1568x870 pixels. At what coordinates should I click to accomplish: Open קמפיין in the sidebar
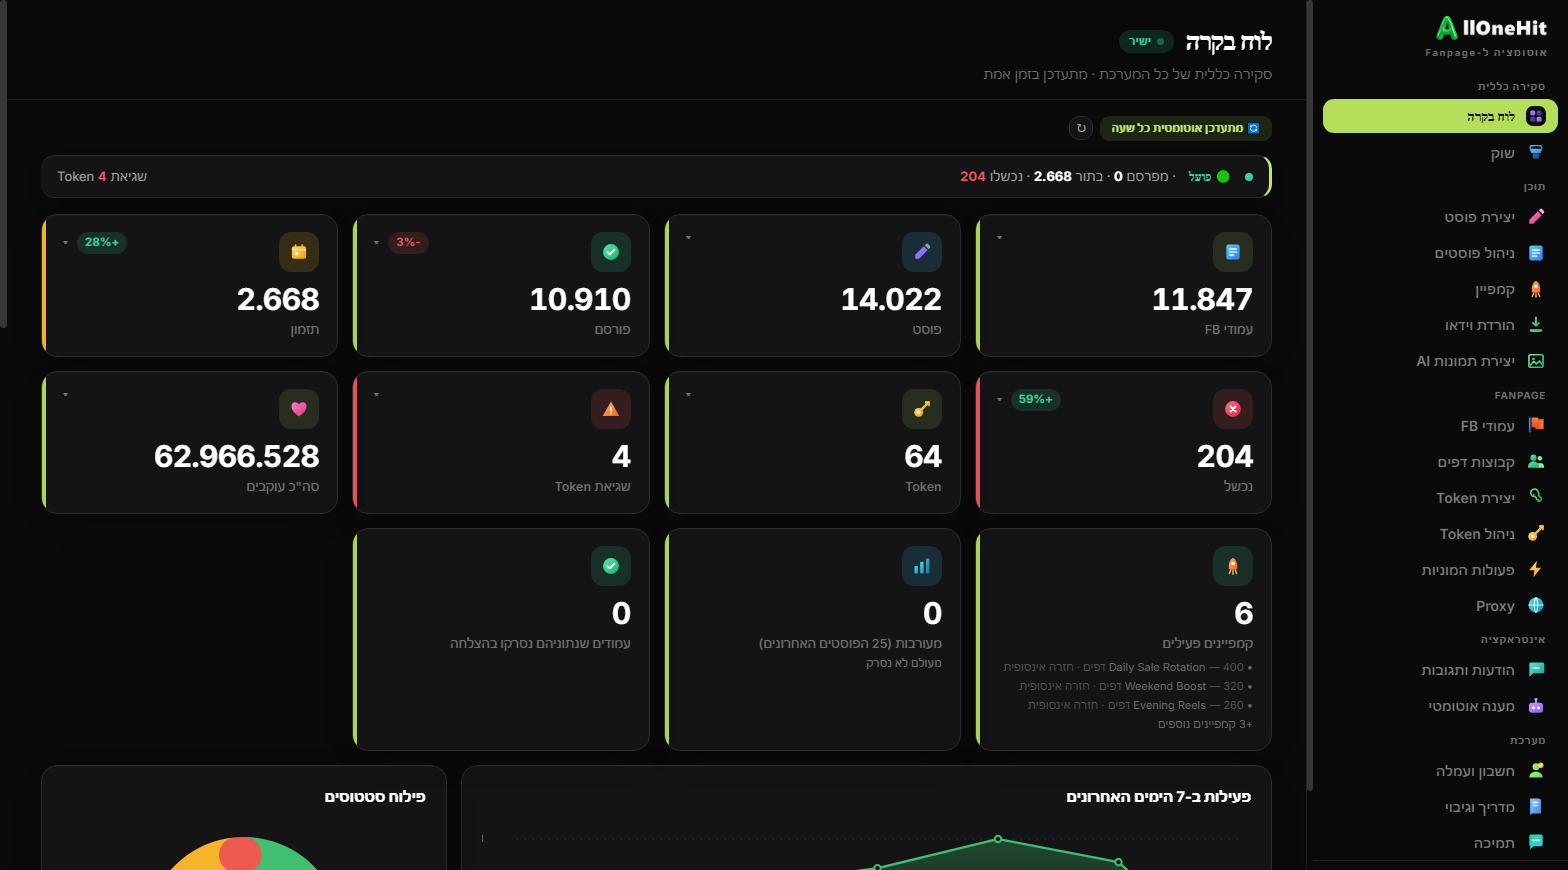click(1440, 289)
